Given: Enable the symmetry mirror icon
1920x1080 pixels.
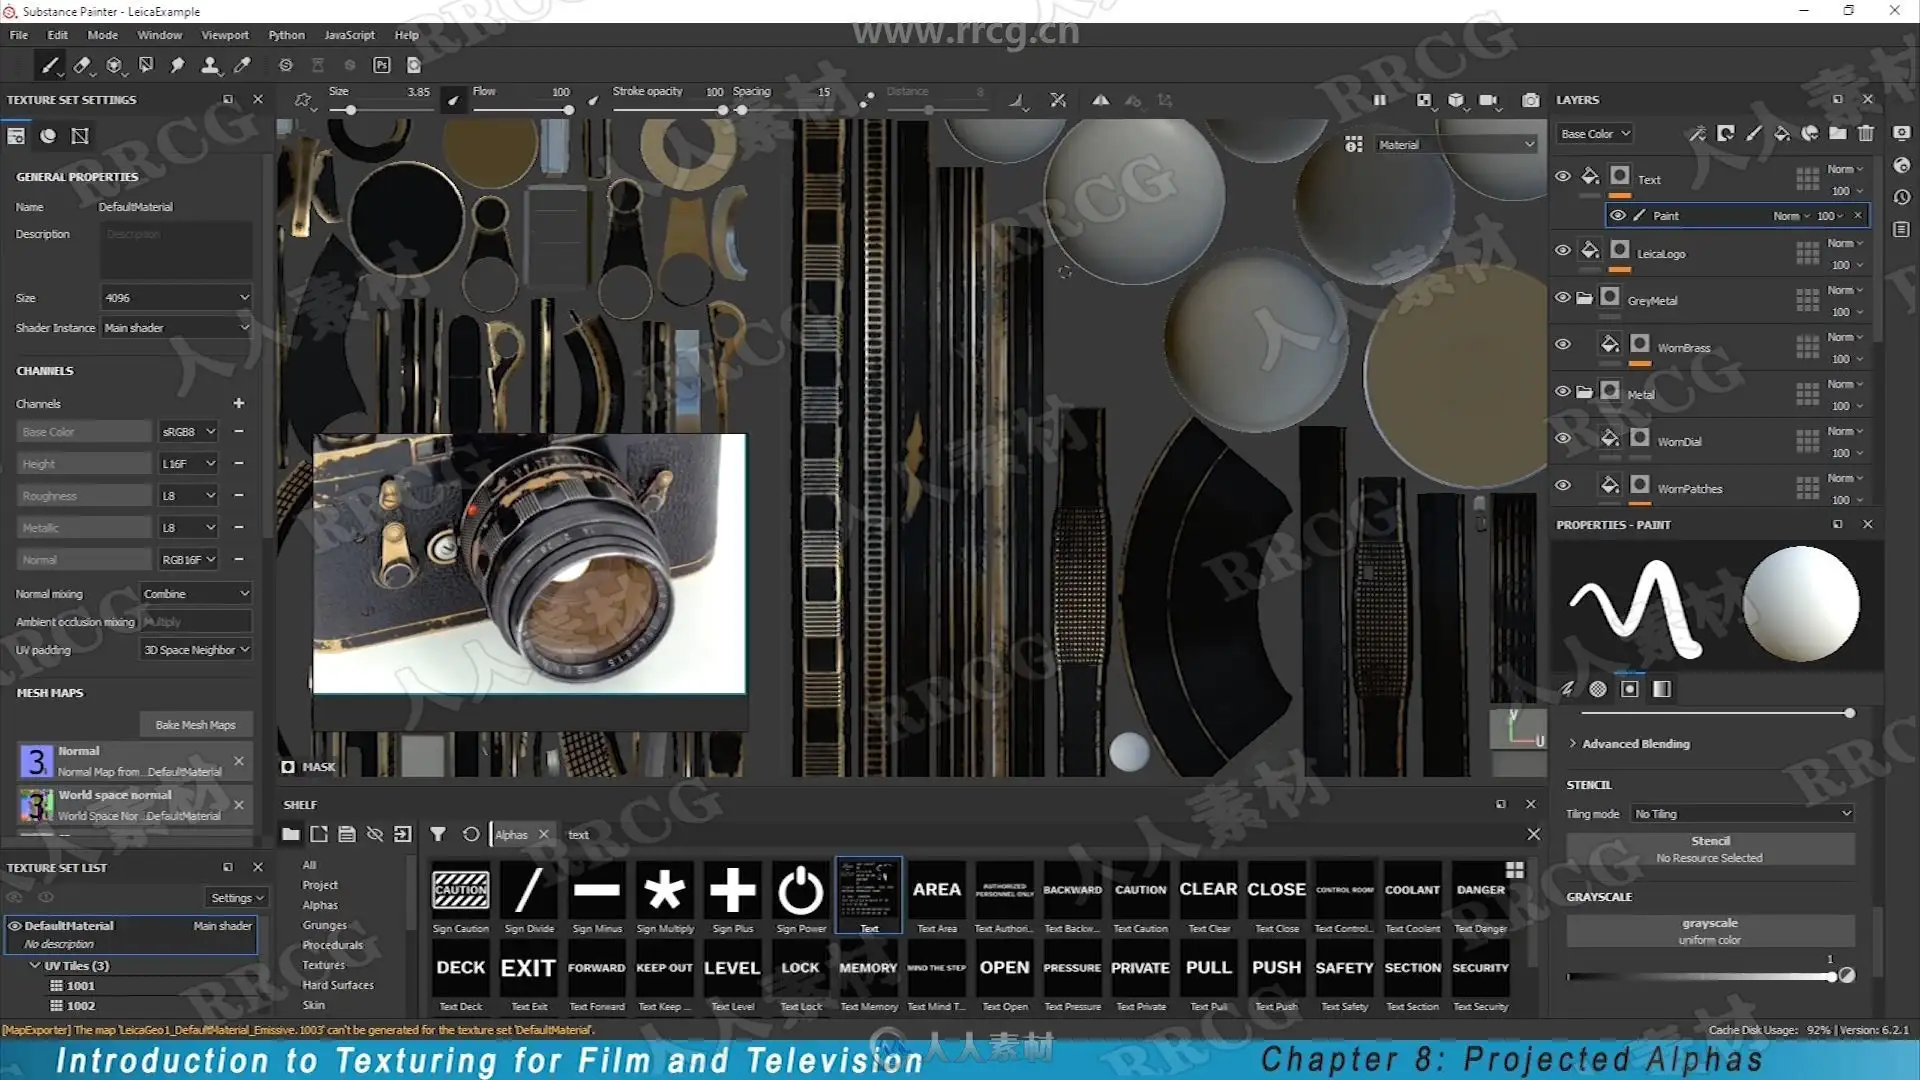Looking at the screenshot, I should (1100, 100).
